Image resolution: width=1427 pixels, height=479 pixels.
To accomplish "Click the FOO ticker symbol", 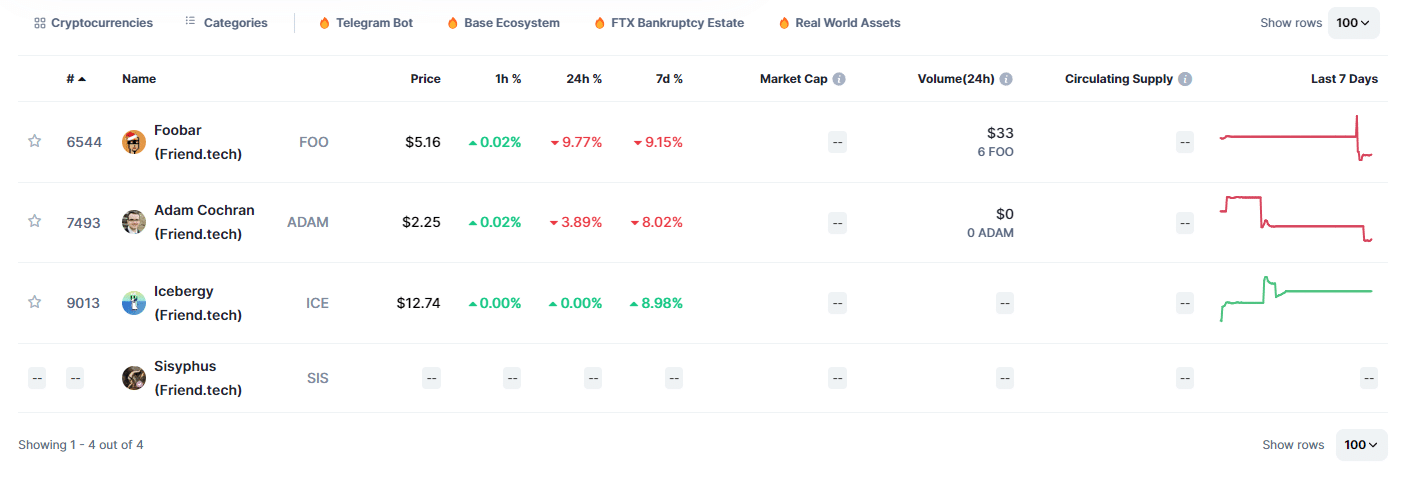I will point(313,142).
